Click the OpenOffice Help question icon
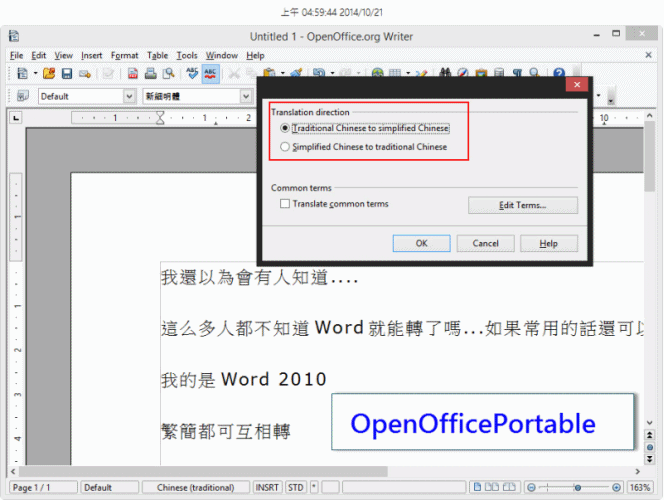 (559, 72)
